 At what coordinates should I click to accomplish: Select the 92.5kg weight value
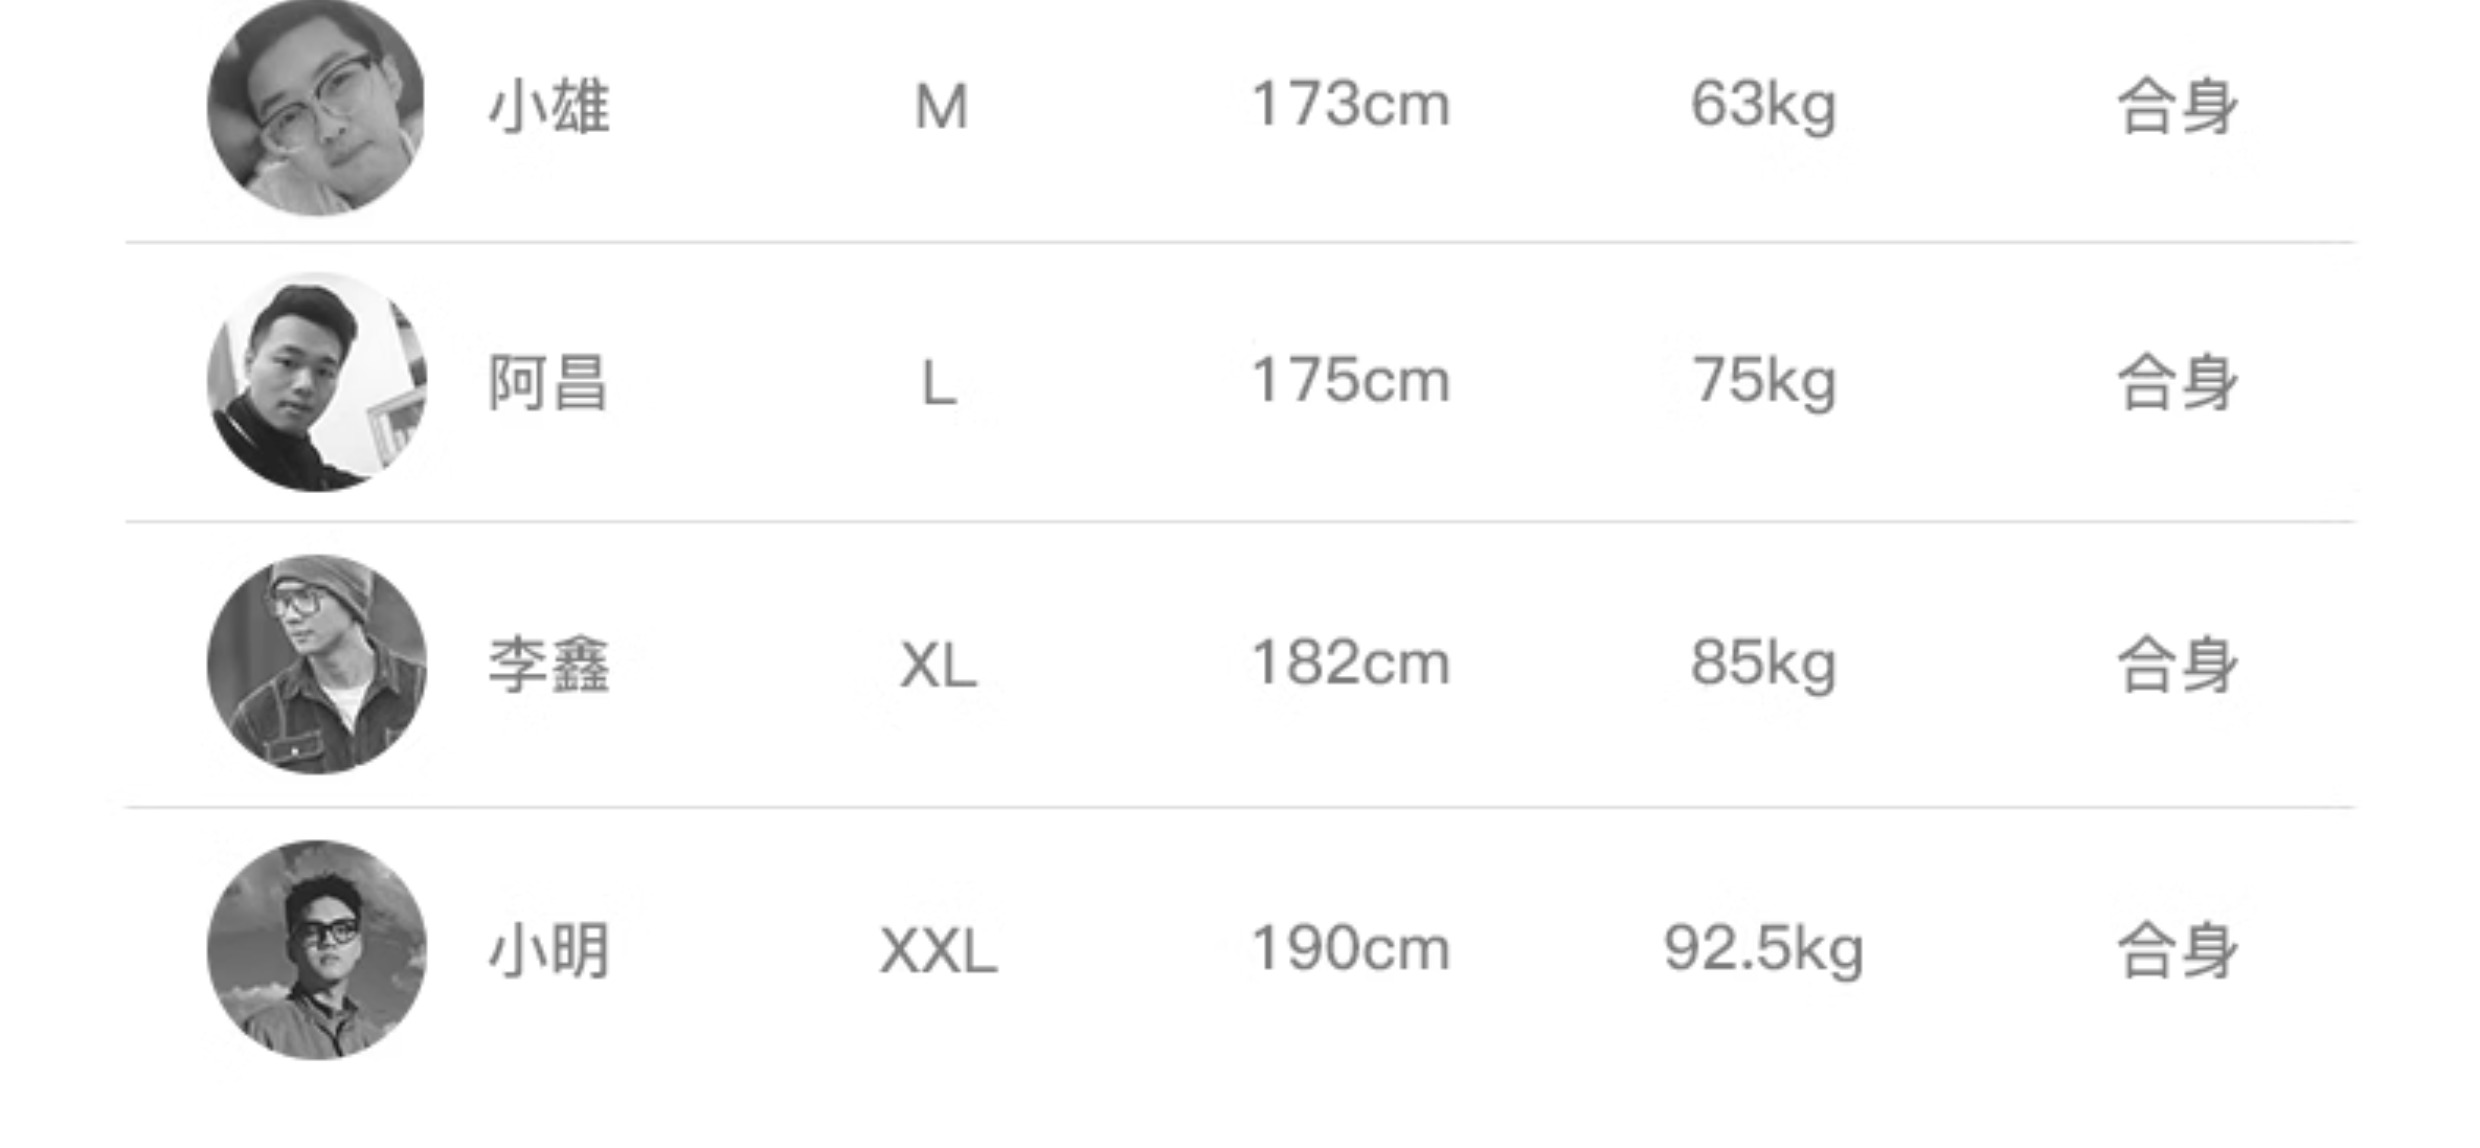pyautogui.click(x=1763, y=949)
